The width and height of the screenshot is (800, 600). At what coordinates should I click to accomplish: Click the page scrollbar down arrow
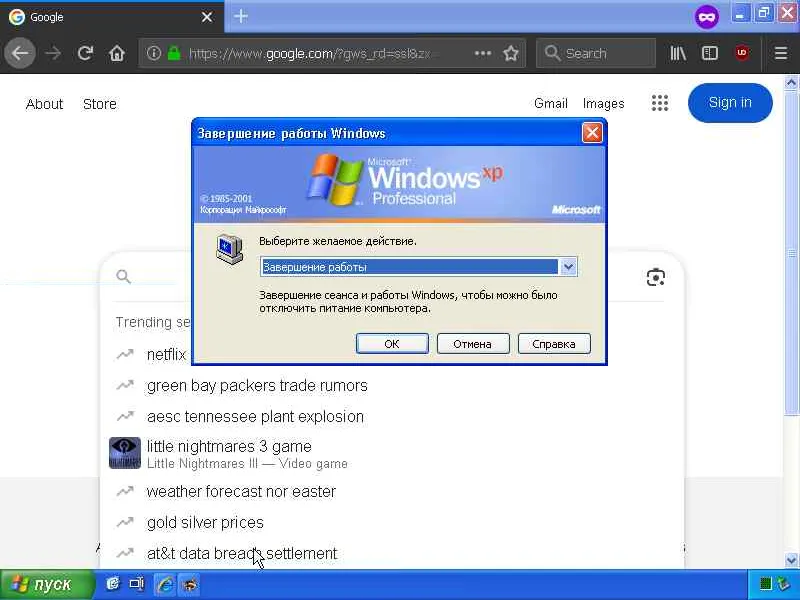[791, 560]
